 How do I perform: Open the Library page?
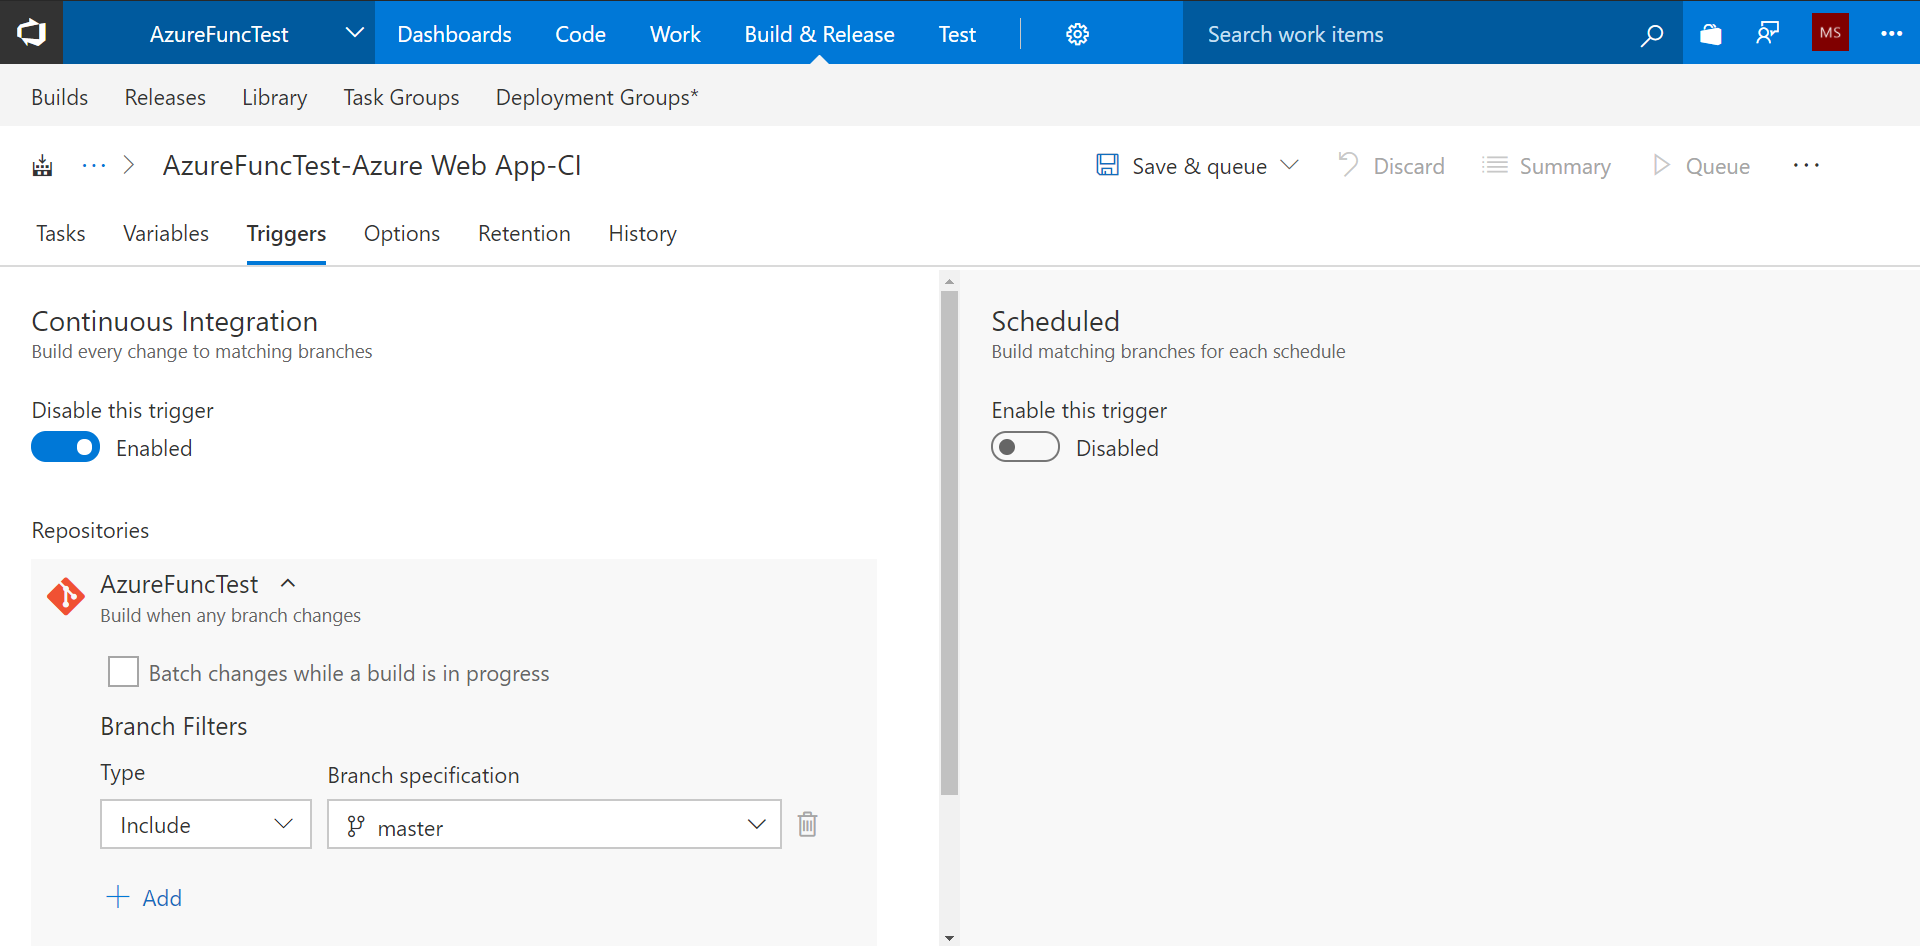274,97
